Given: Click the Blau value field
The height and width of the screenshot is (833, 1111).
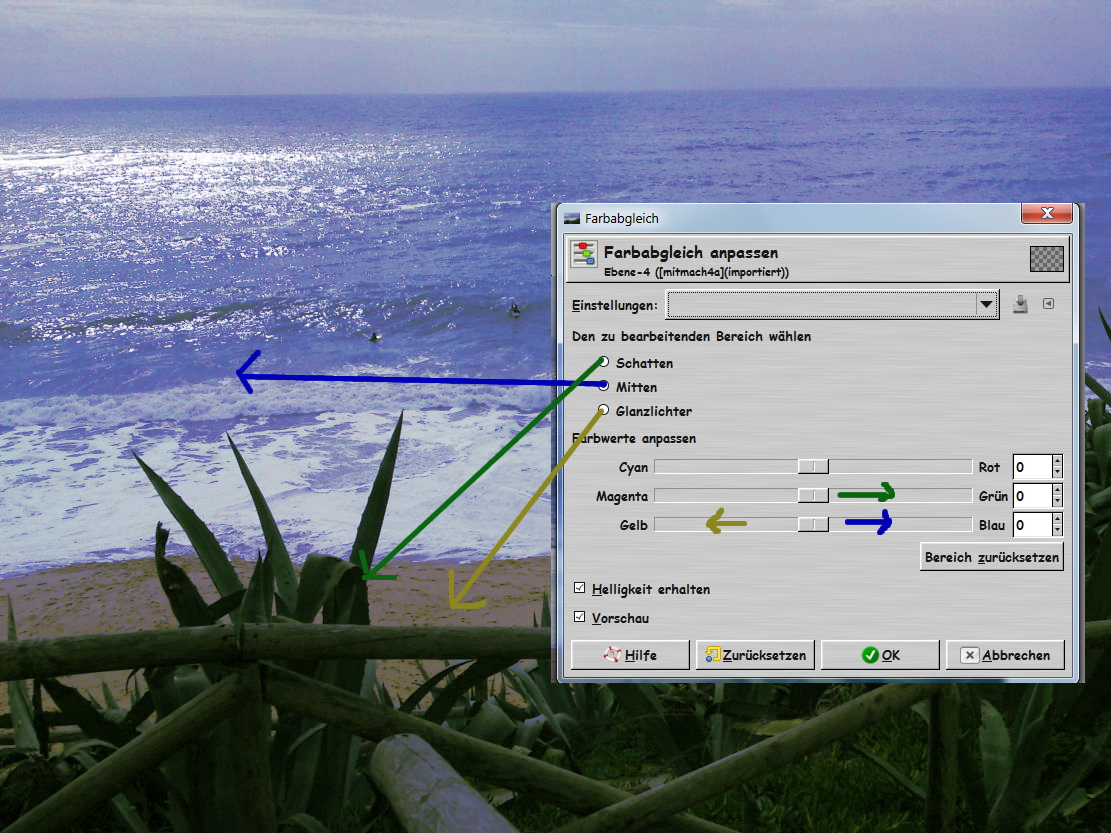Looking at the screenshot, I should pos(1032,525).
